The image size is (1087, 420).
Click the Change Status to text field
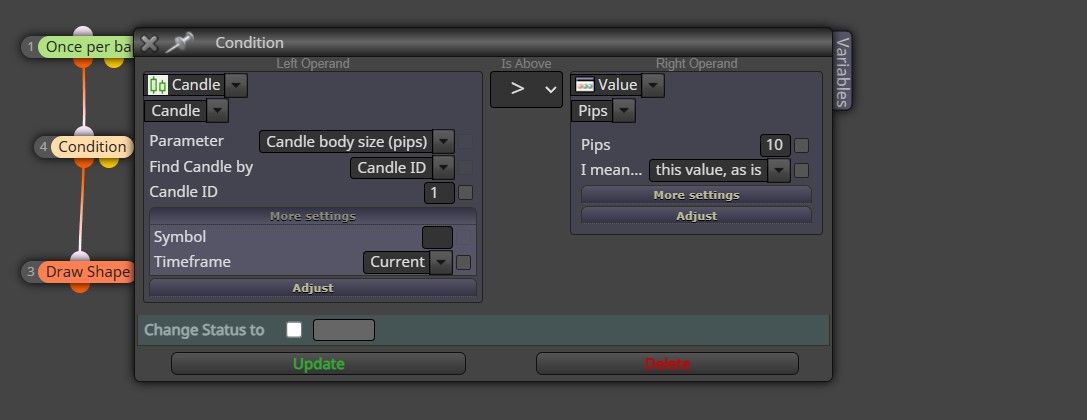(x=344, y=330)
